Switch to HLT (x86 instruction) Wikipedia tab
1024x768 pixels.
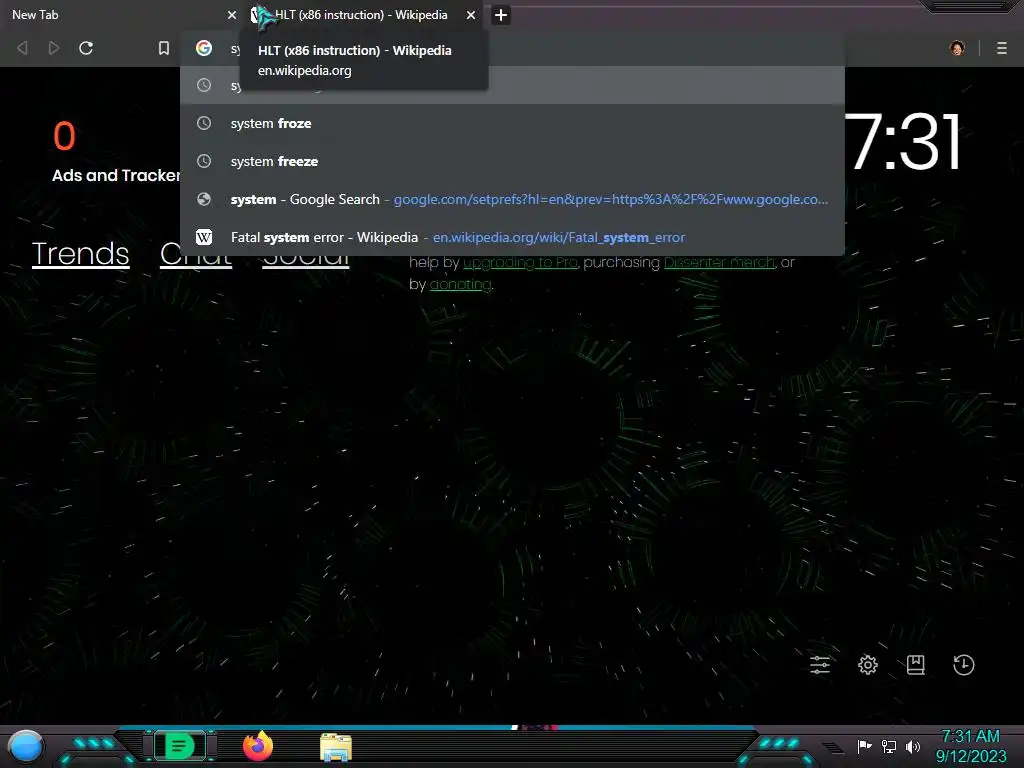[x=364, y=15]
